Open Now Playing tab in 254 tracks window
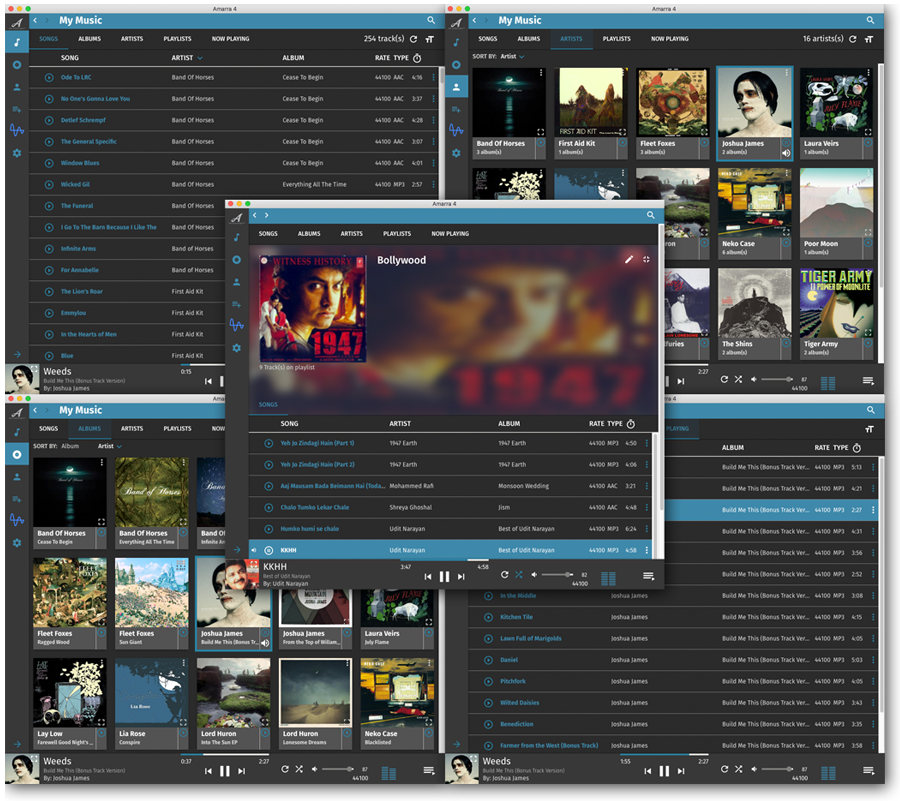Screen dimensions: 900x801 (230, 39)
